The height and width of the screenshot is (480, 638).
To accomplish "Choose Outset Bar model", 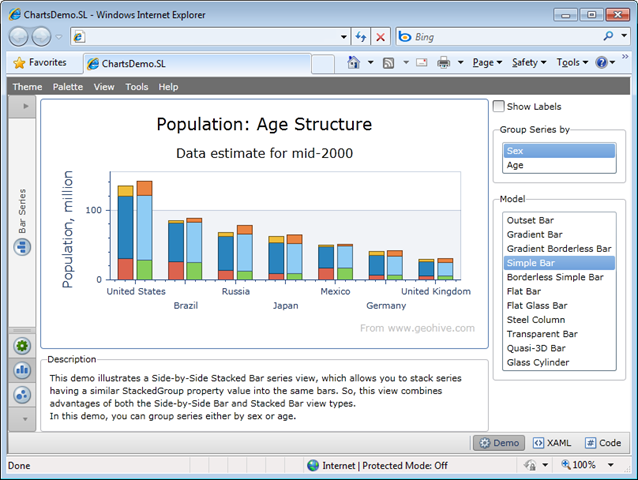I will click(559, 220).
